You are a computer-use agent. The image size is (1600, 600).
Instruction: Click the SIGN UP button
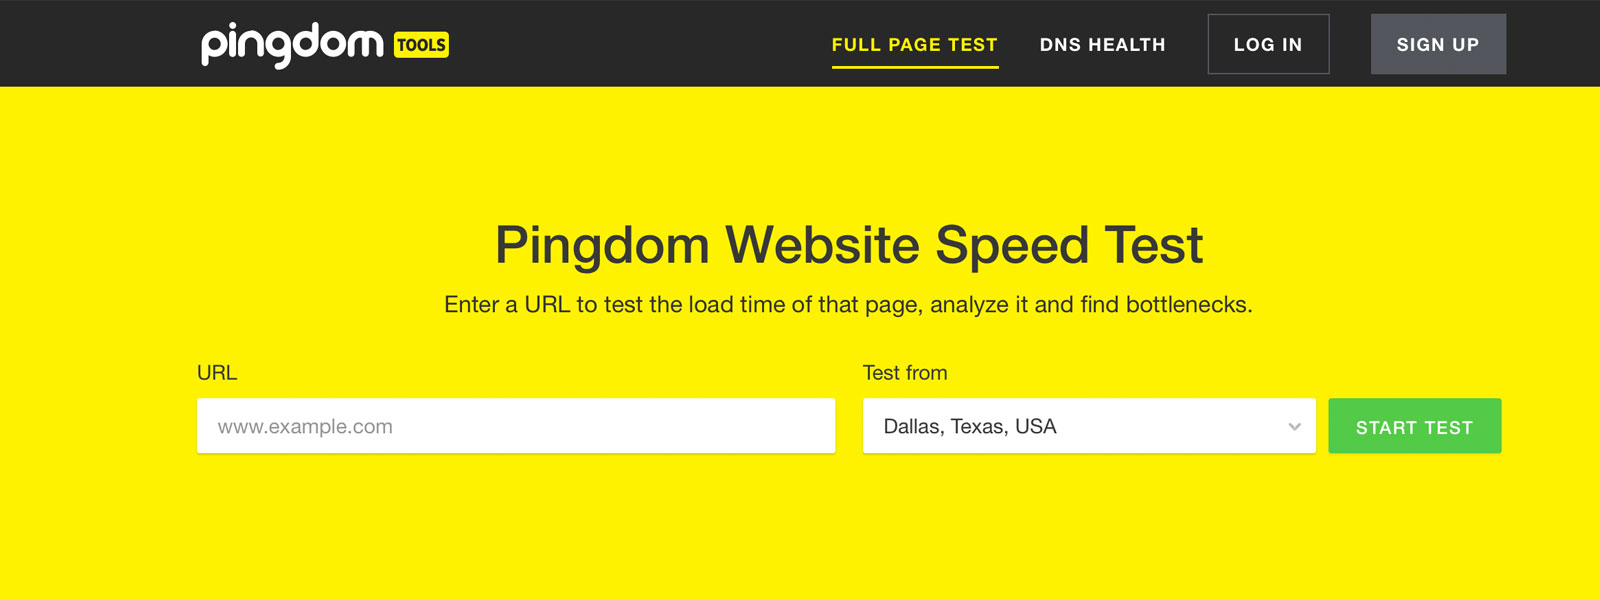(x=1438, y=44)
